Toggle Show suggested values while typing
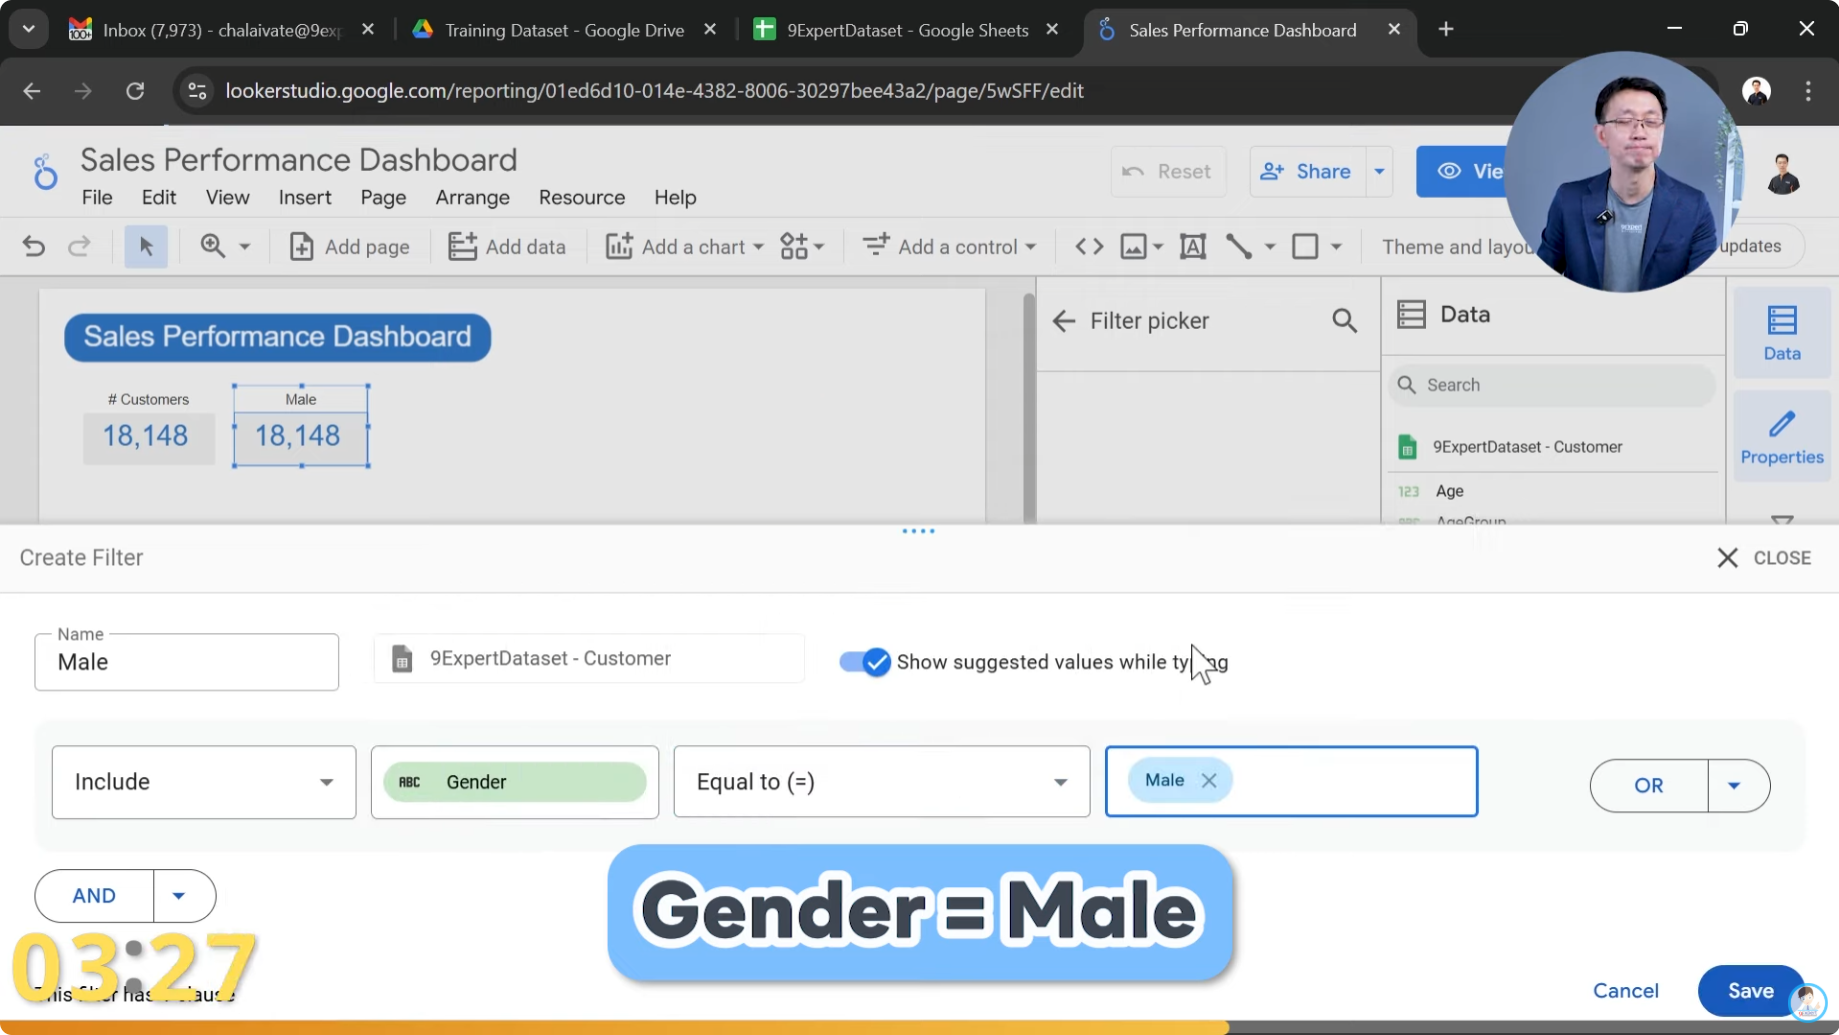The height and width of the screenshot is (1035, 1839). tap(864, 662)
